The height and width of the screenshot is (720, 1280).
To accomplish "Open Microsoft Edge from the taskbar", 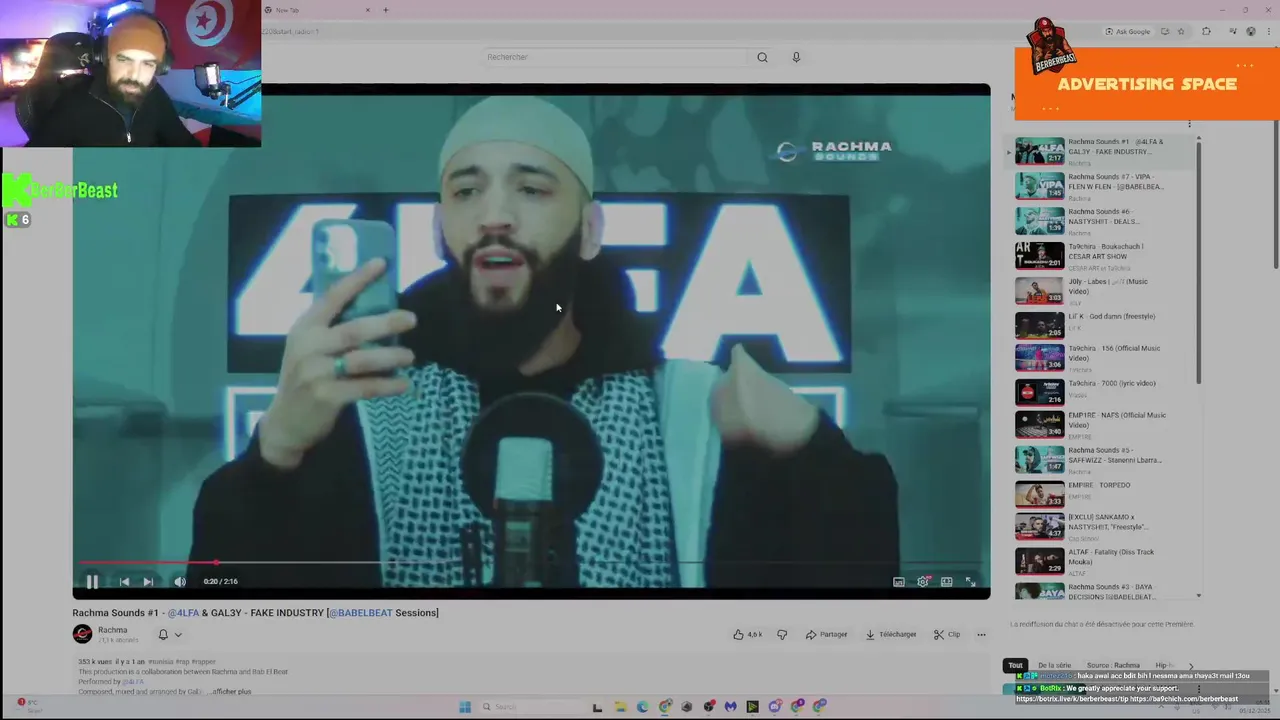I will [x=642, y=707].
